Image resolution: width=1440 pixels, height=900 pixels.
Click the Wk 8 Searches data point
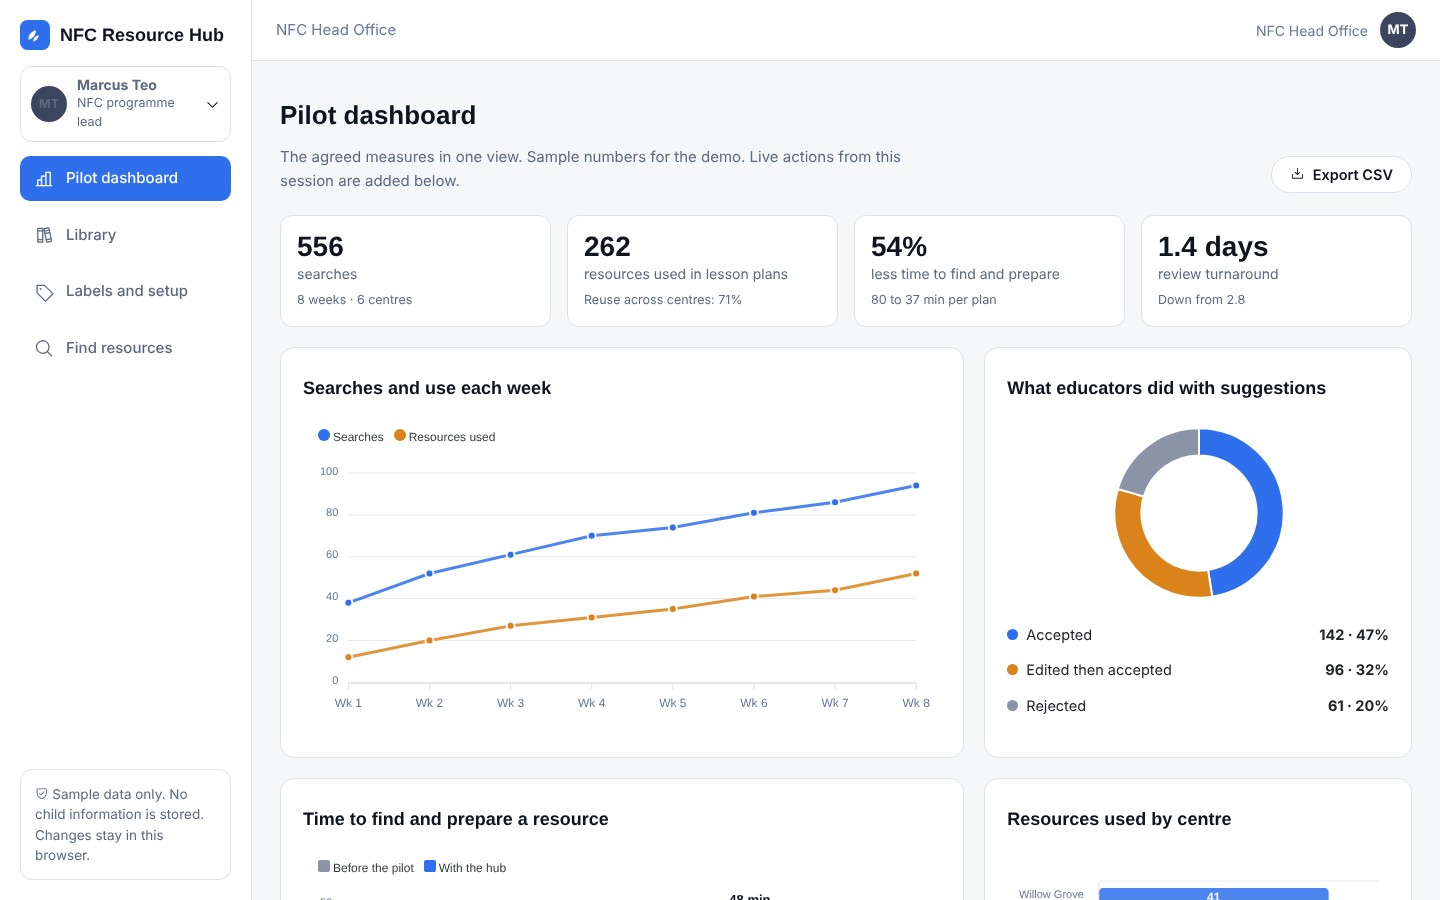(x=916, y=486)
